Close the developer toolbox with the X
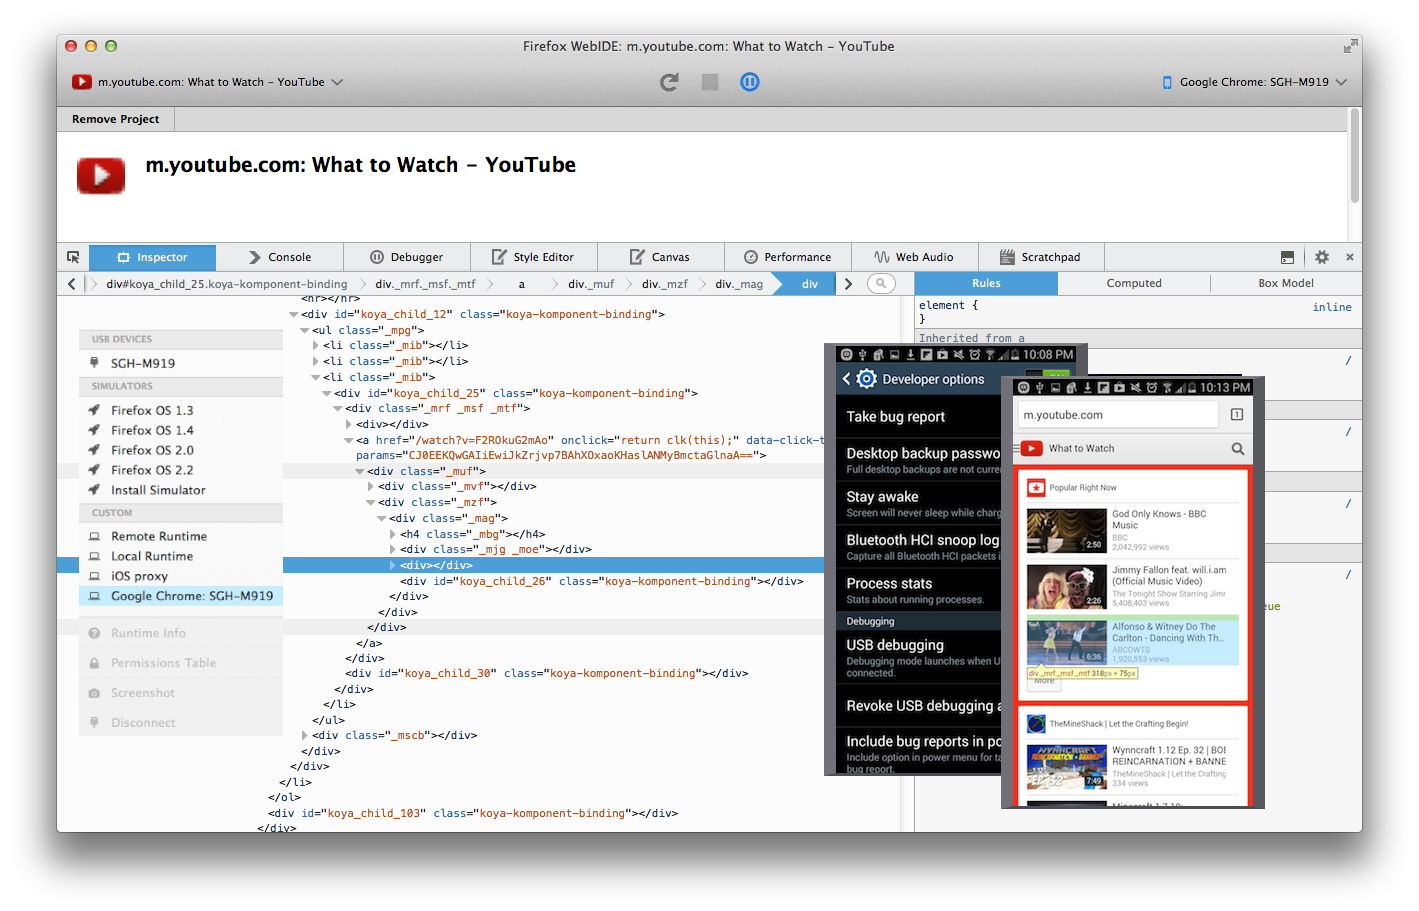The height and width of the screenshot is (911, 1419). [x=1349, y=257]
